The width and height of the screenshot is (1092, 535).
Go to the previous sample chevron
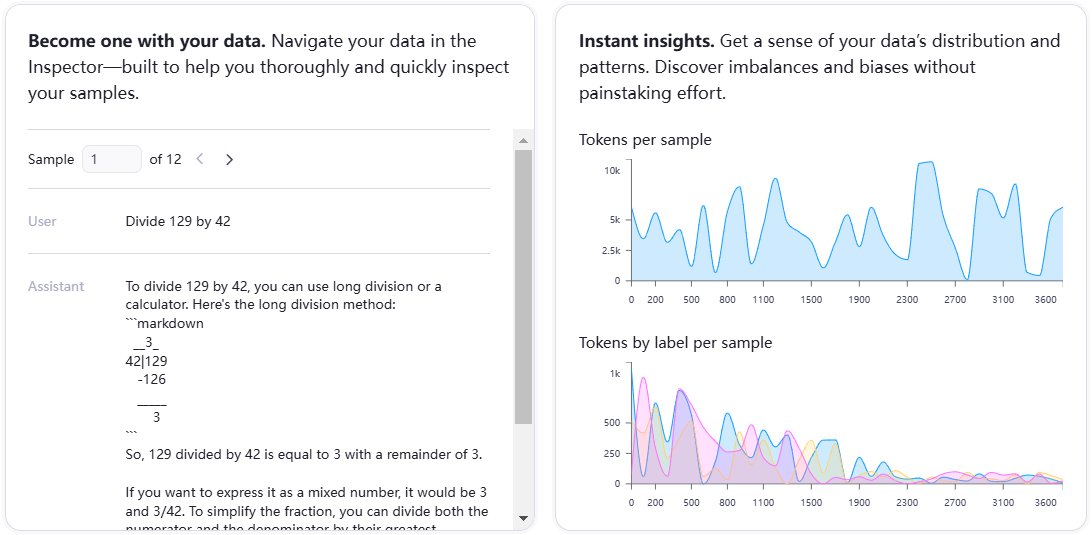(200, 159)
